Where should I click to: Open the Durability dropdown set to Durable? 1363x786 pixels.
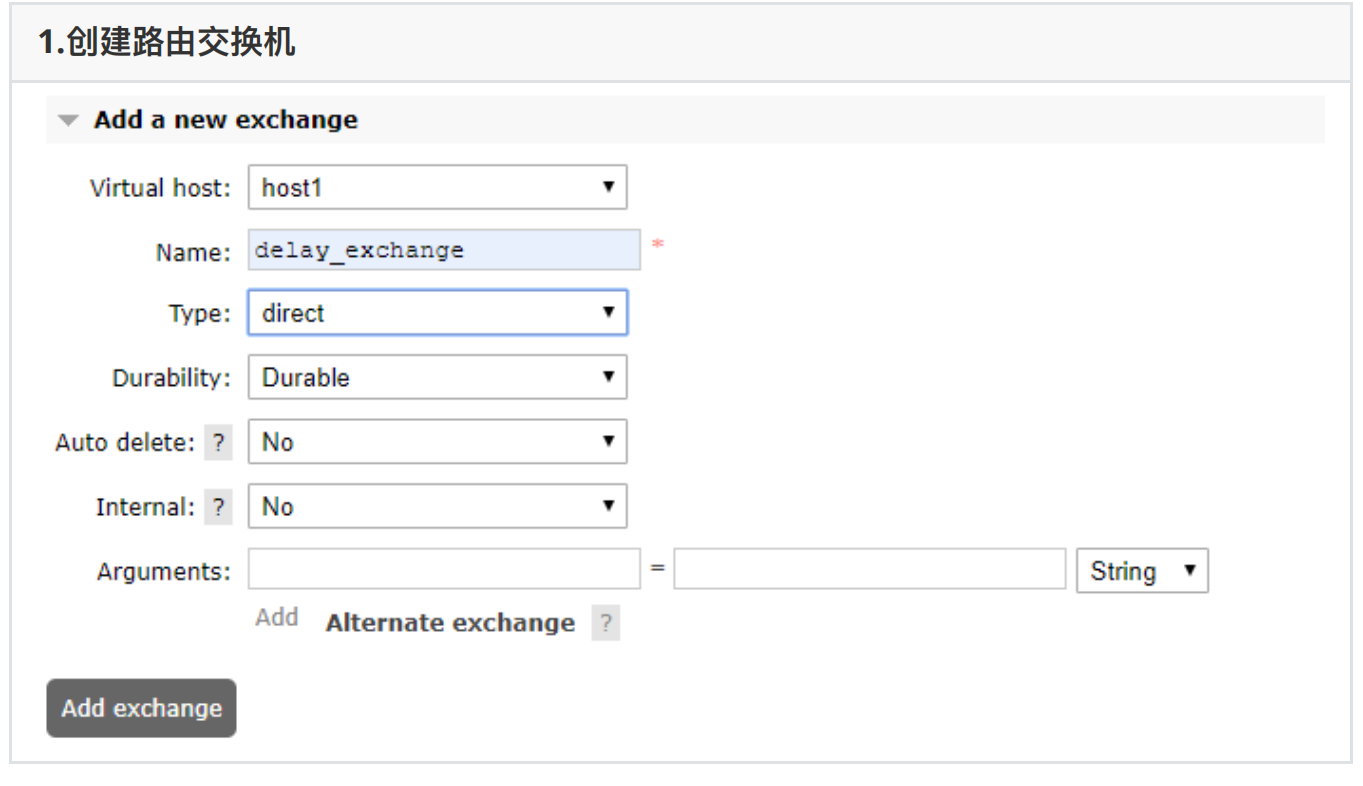tap(437, 378)
